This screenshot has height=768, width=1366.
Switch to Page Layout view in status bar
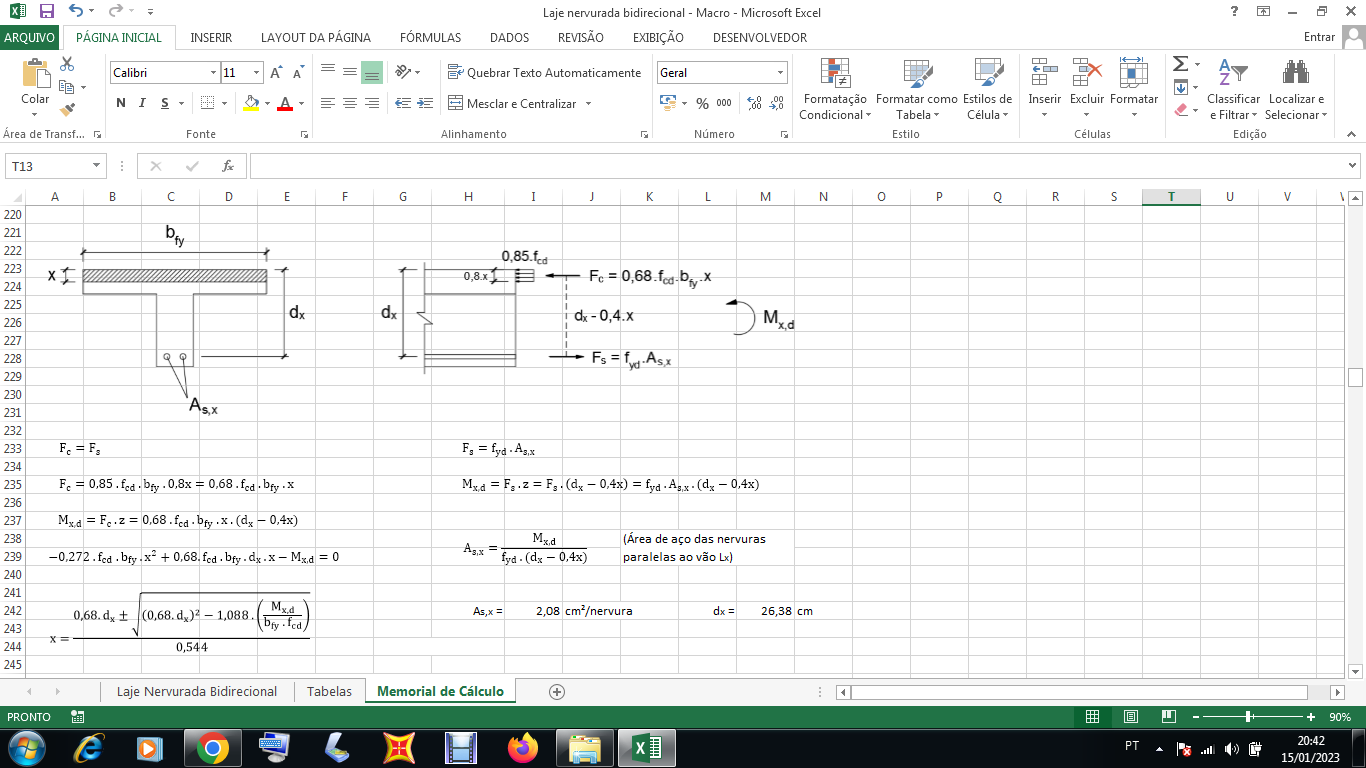[1130, 717]
